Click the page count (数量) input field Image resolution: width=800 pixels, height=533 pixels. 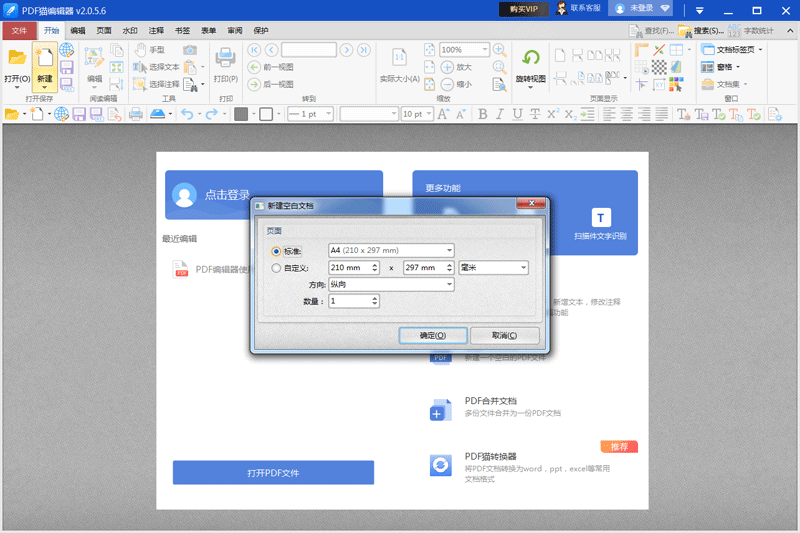[x=348, y=301]
